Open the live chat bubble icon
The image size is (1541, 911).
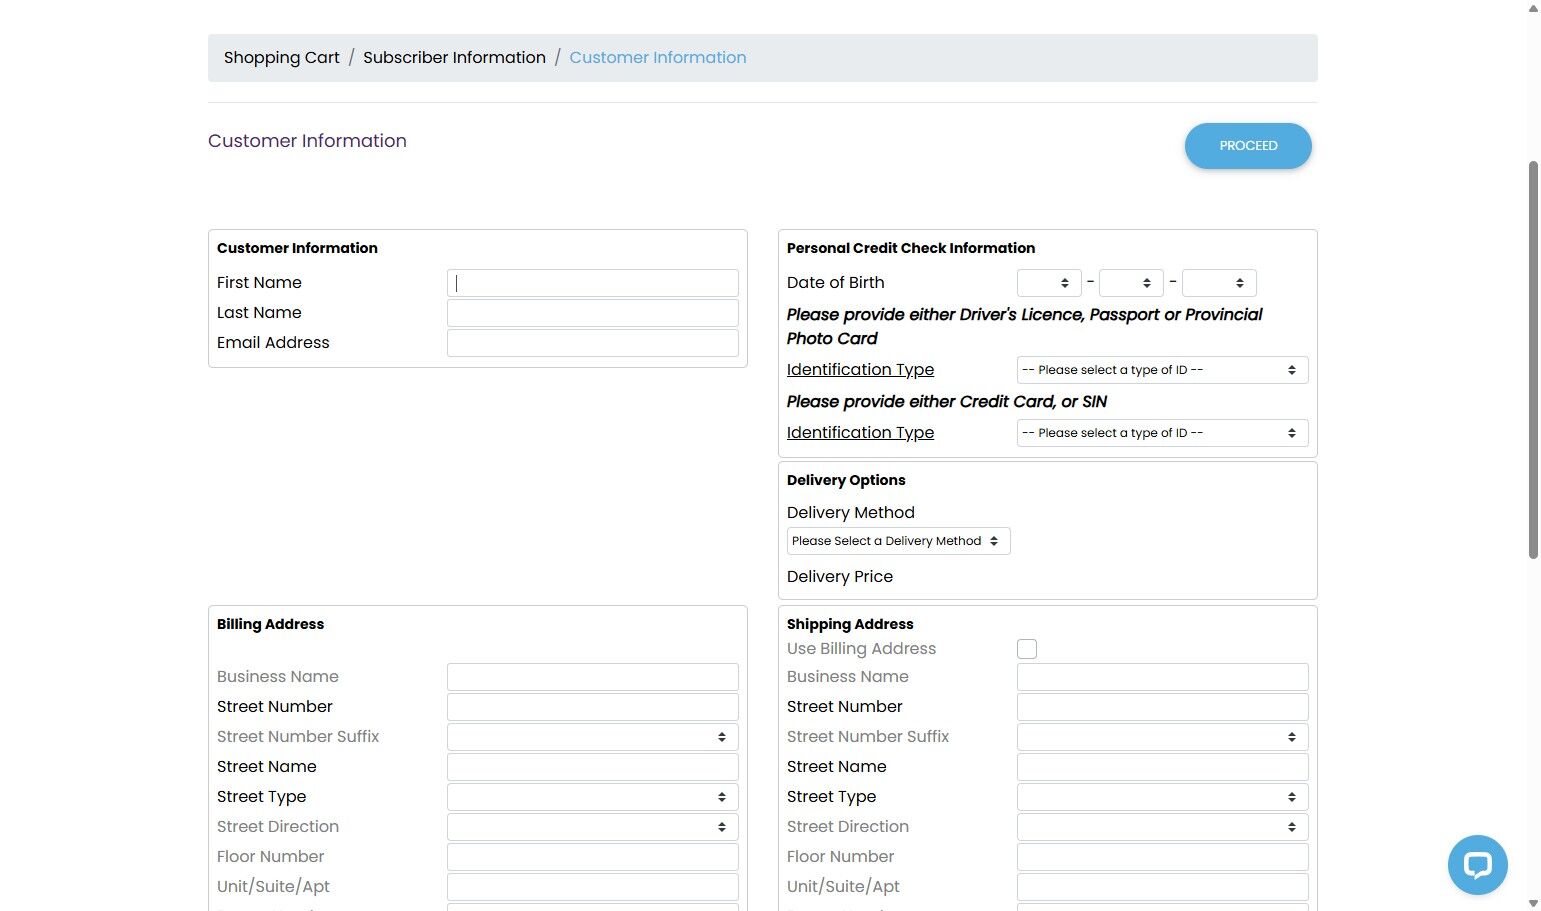point(1477,865)
